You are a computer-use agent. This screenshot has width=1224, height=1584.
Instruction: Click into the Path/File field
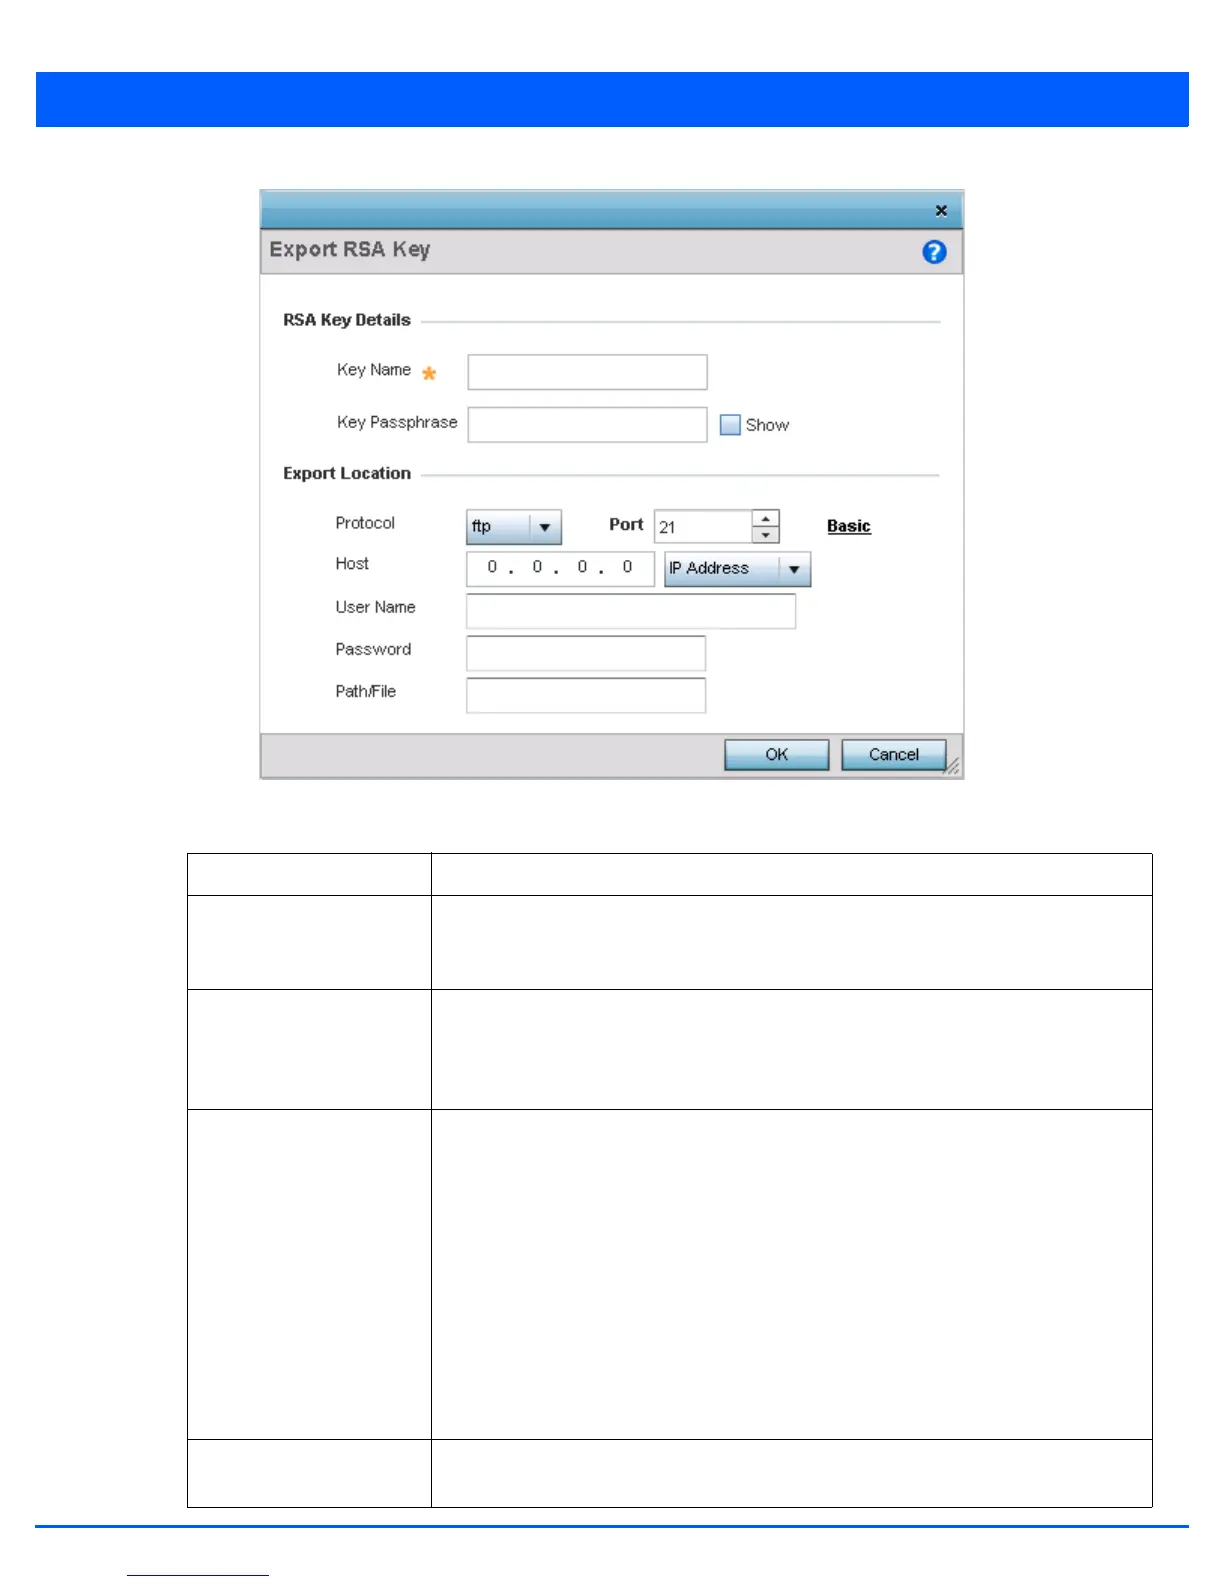pyautogui.click(x=586, y=695)
